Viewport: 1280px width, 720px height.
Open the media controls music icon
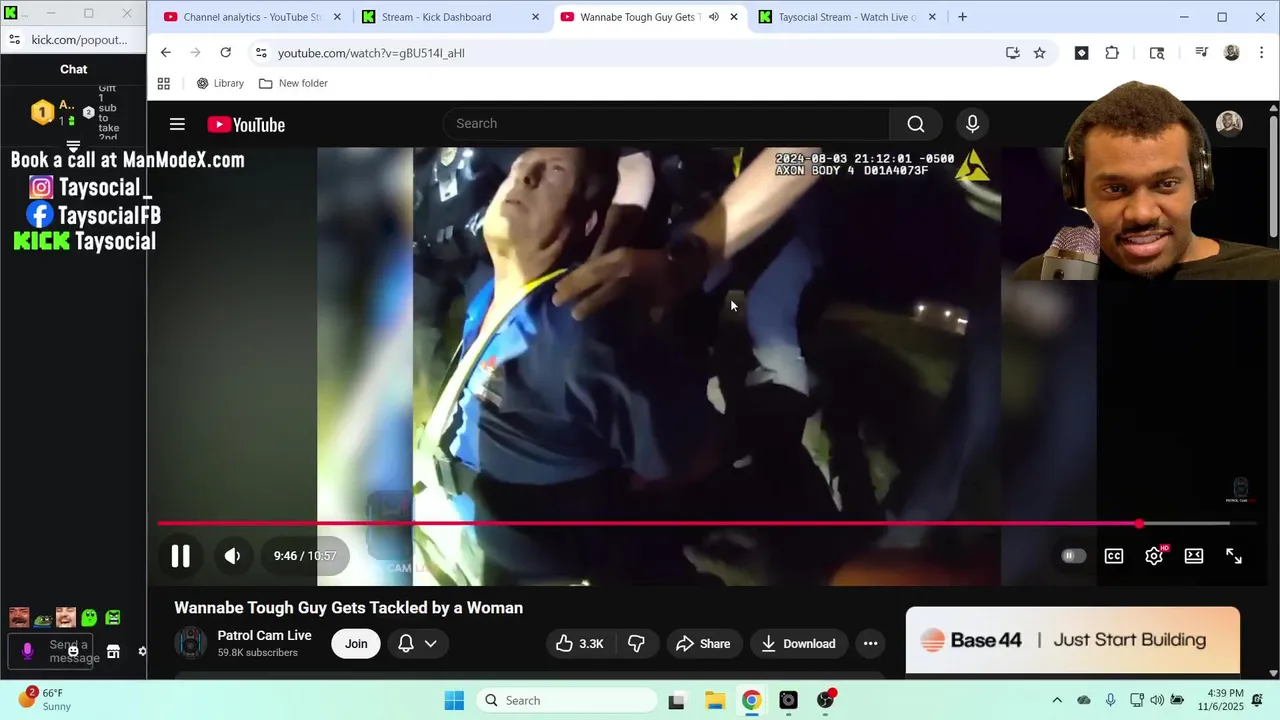[1201, 53]
